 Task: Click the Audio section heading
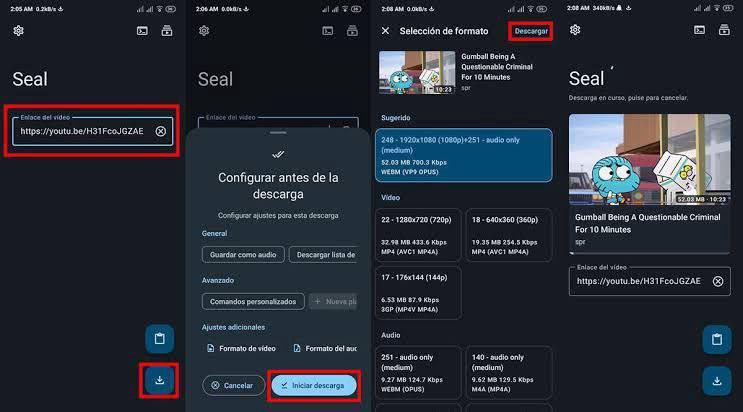tap(390, 335)
